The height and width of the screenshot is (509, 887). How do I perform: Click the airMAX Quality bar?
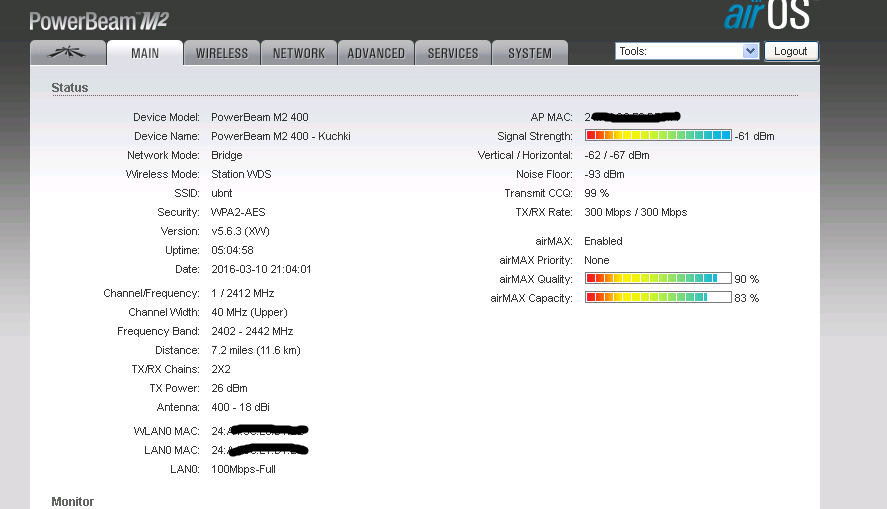(x=658, y=278)
